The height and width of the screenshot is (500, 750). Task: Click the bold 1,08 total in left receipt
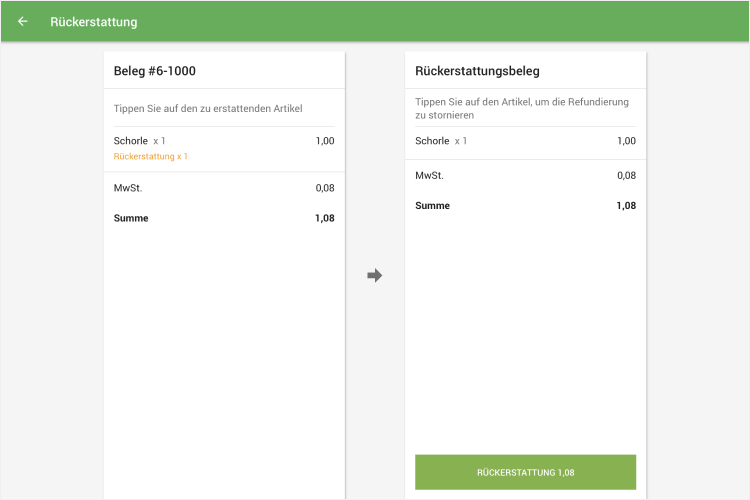click(325, 218)
